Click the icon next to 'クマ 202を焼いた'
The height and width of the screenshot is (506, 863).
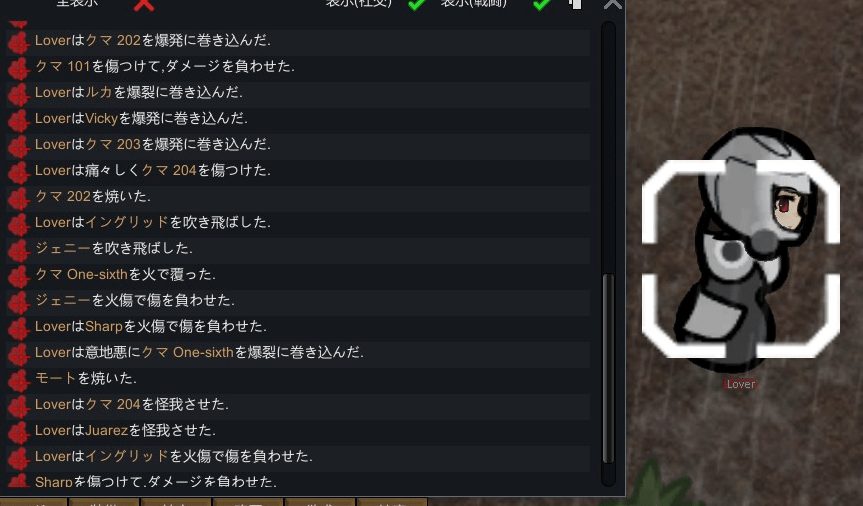click(x=18, y=199)
